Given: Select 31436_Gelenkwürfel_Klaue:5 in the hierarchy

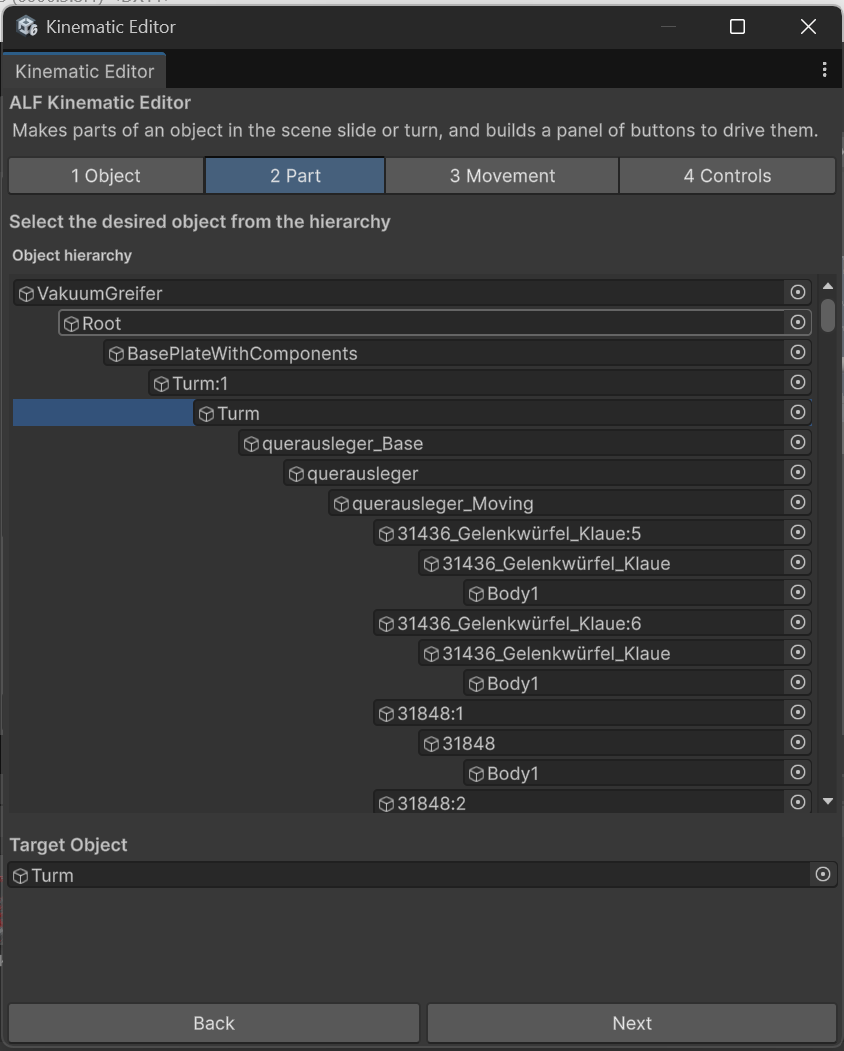Looking at the screenshot, I should [592, 534].
